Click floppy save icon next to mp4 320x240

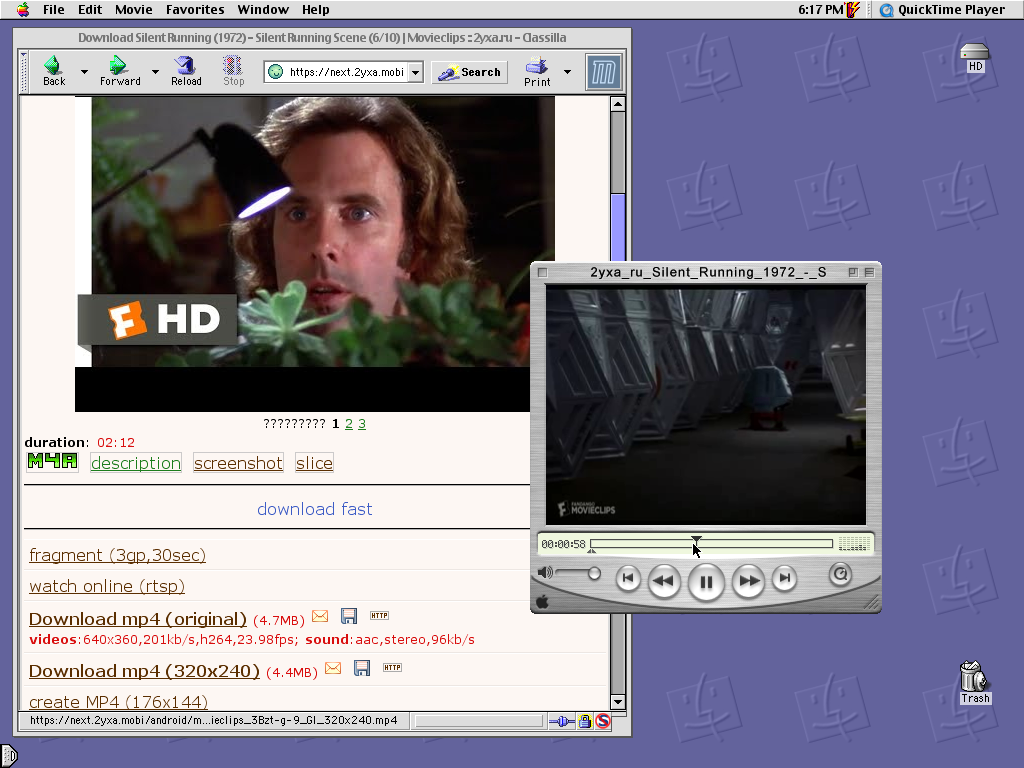coord(362,668)
